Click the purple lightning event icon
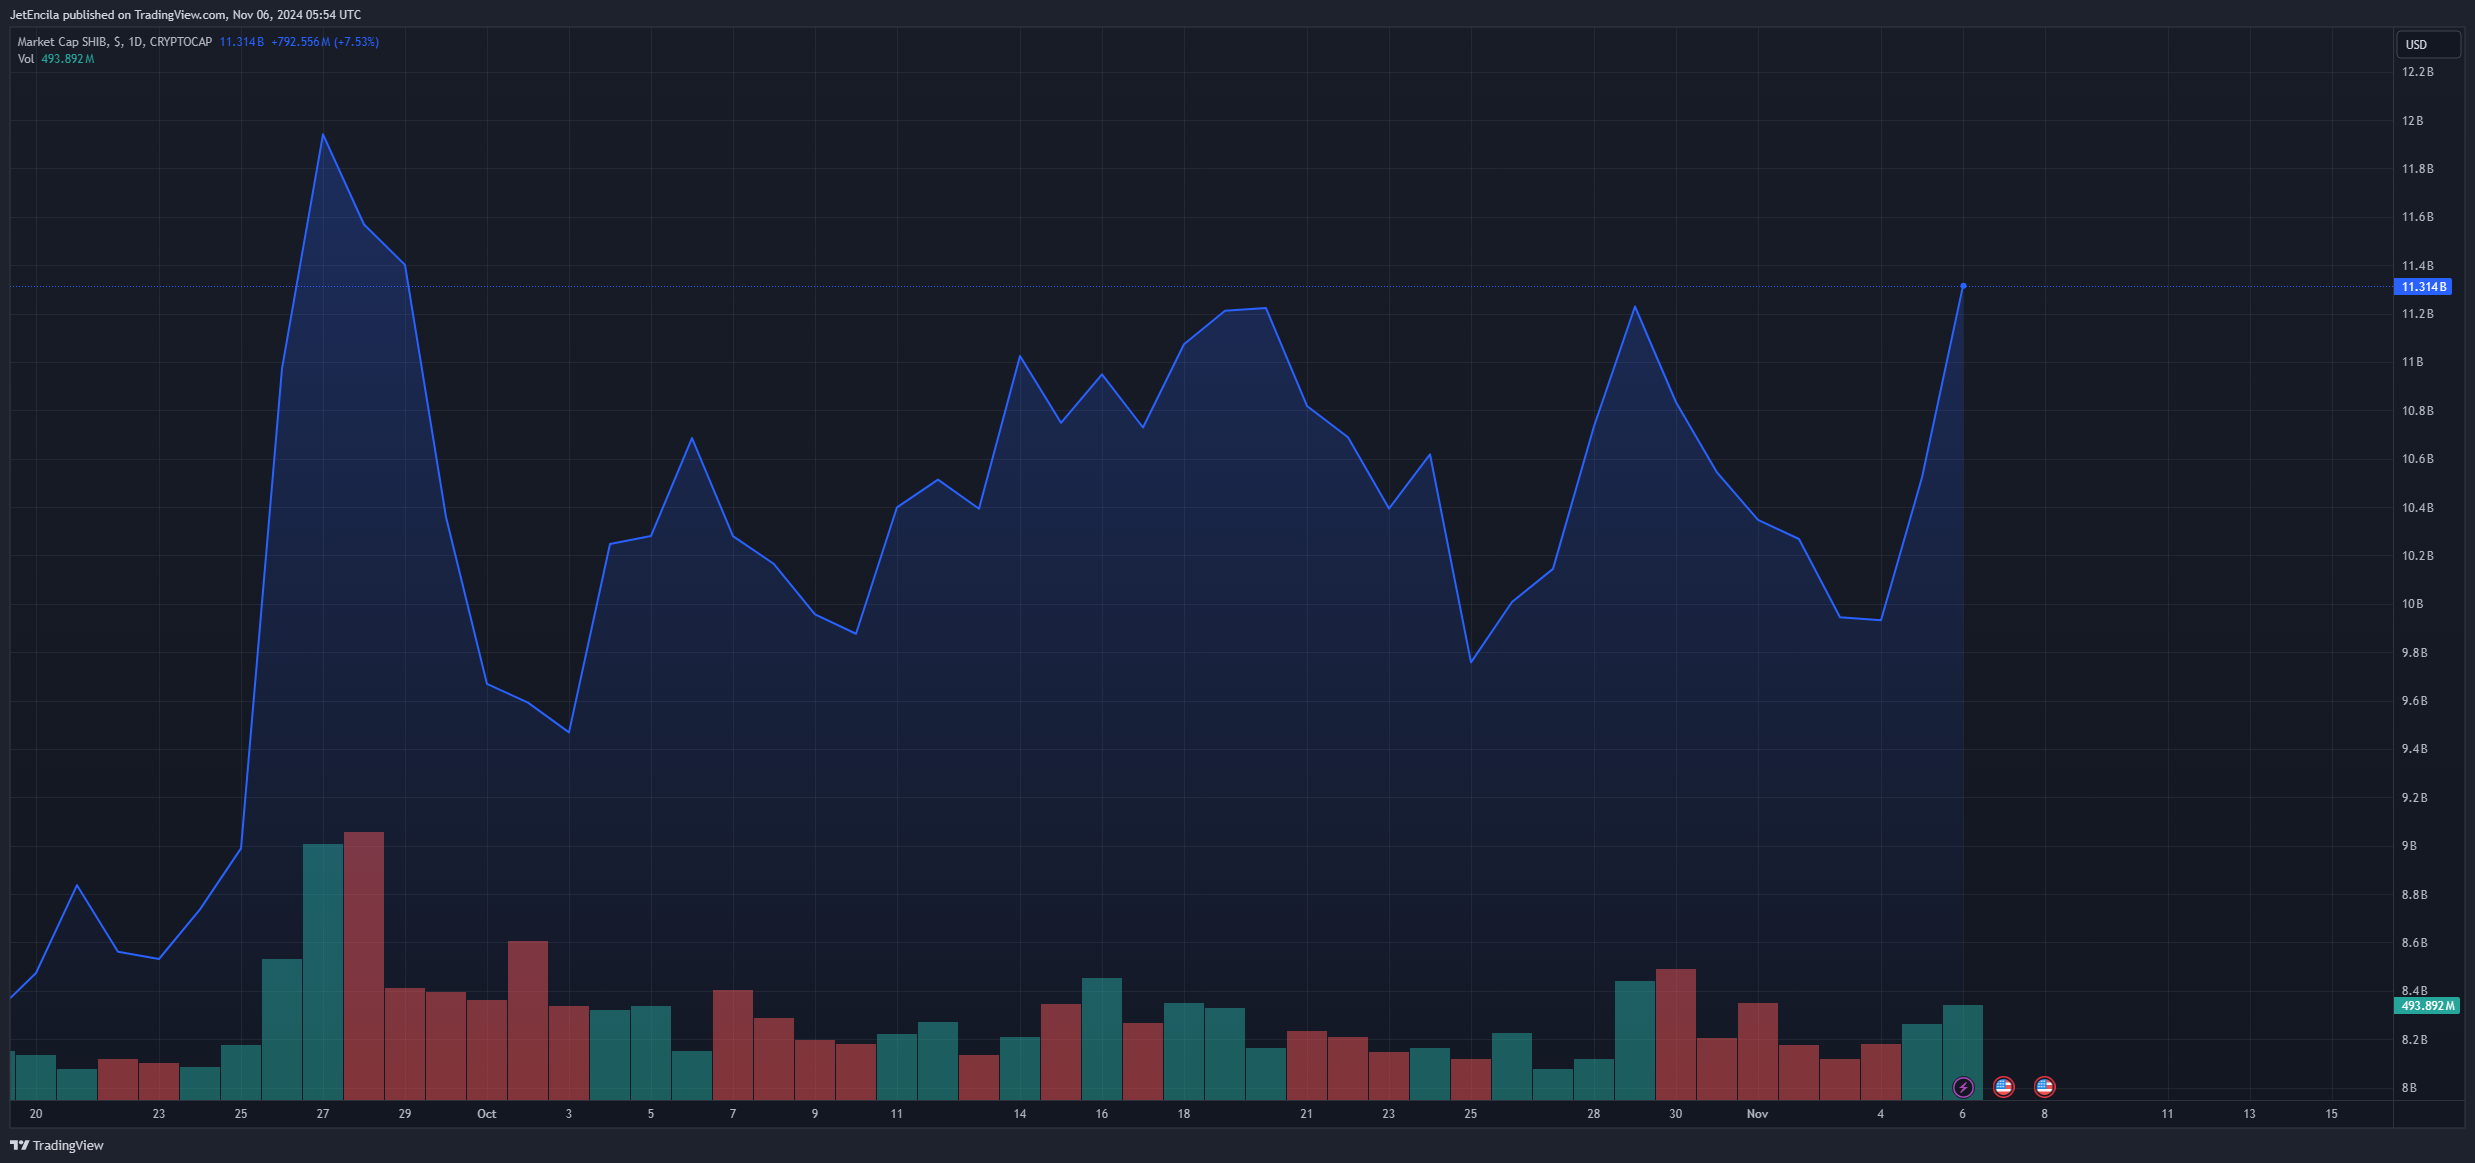Screen dimensions: 2475x1163 click(1963, 1087)
